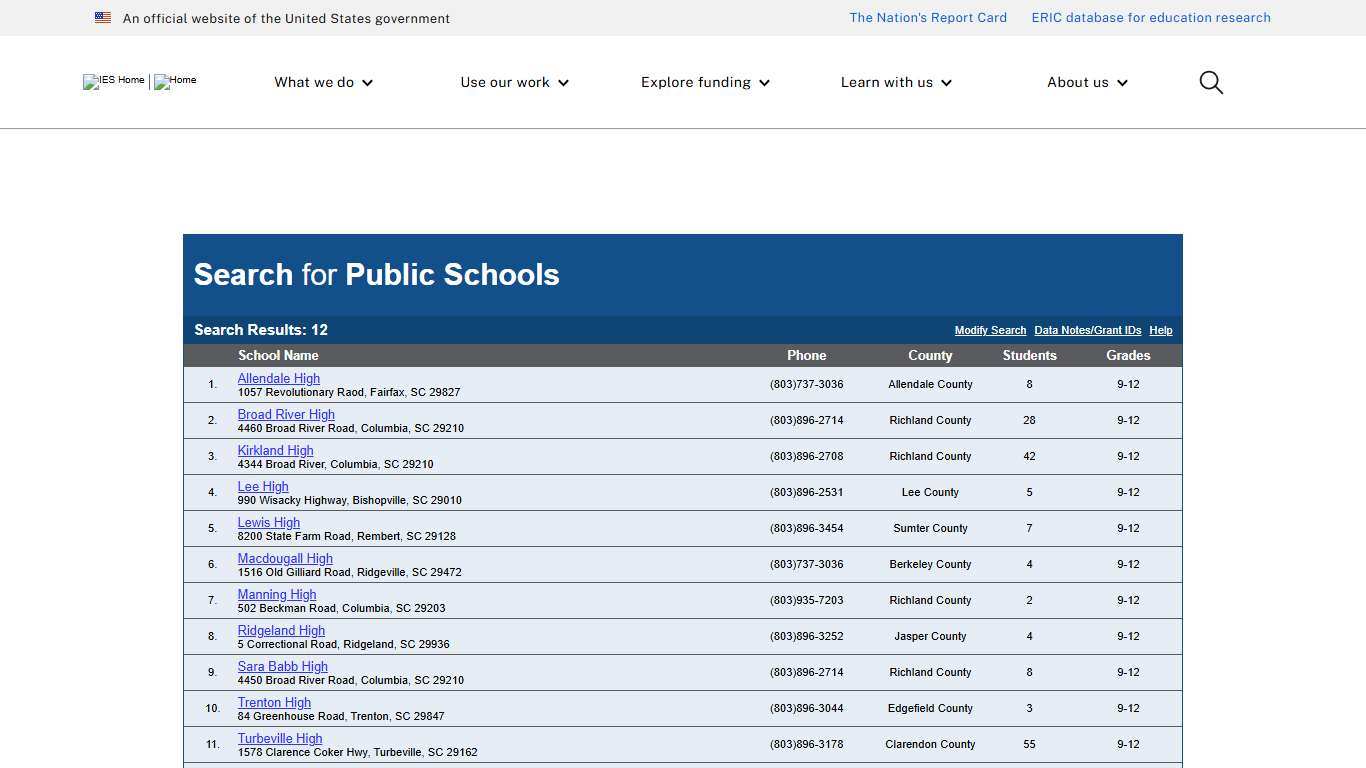Open the site search magnifier
The height and width of the screenshot is (768, 1366).
coord(1210,82)
